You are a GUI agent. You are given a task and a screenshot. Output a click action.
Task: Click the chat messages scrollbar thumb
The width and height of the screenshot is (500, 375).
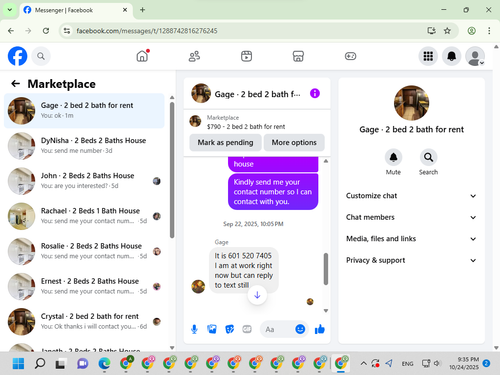pyautogui.click(x=326, y=269)
